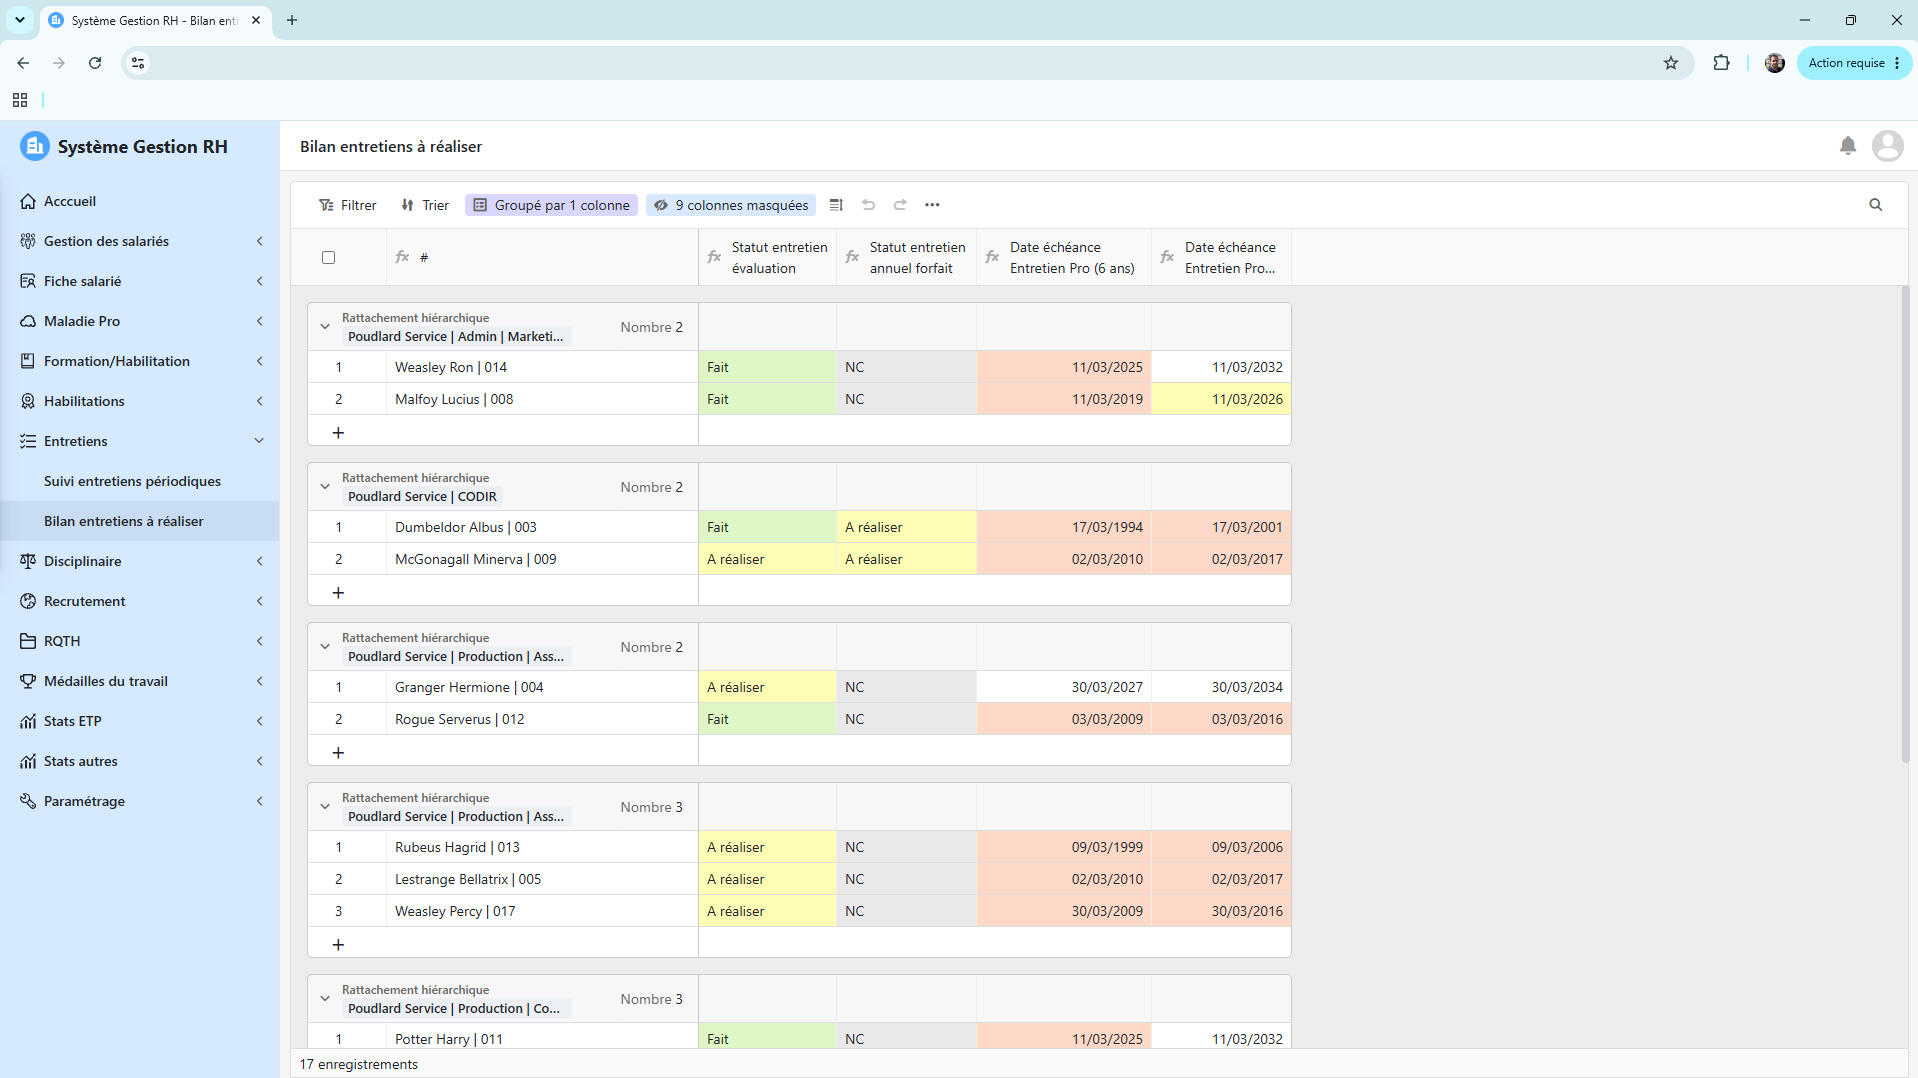Click the Lestrange Bellatrix | 005 row
This screenshot has height=1078, width=1918.
799,879
